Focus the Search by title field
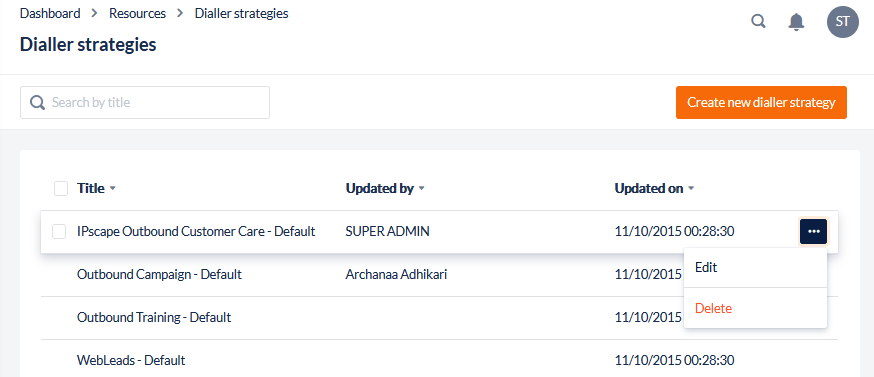Screen dimensions: 874x377 coord(145,103)
